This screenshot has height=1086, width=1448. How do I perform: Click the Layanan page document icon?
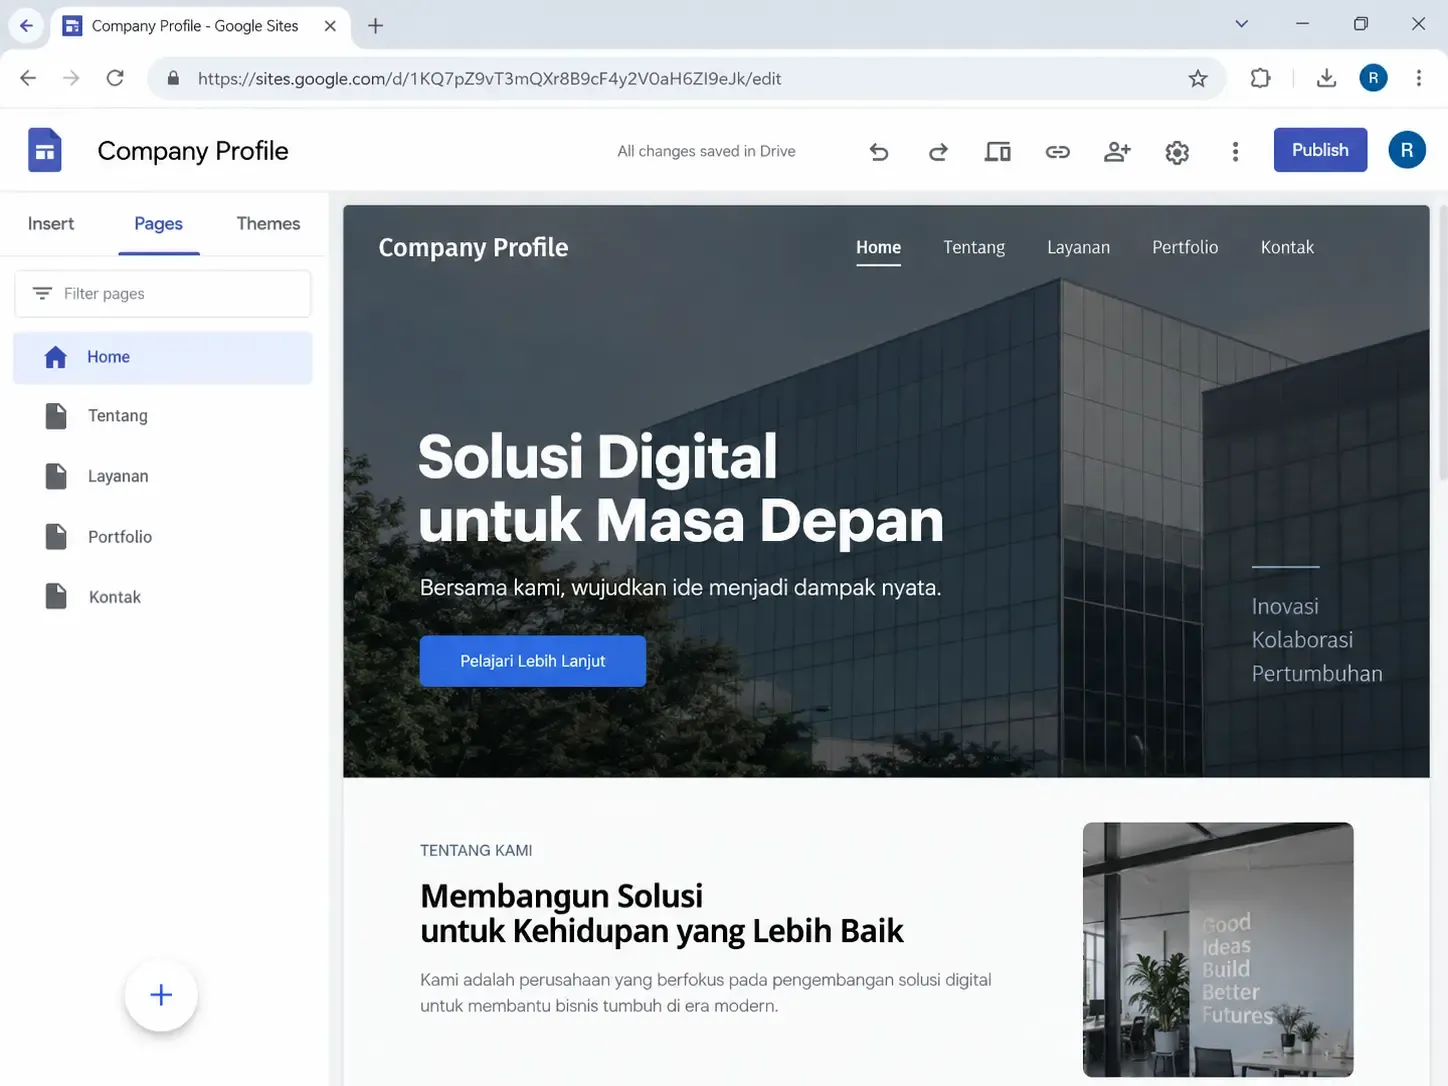56,476
